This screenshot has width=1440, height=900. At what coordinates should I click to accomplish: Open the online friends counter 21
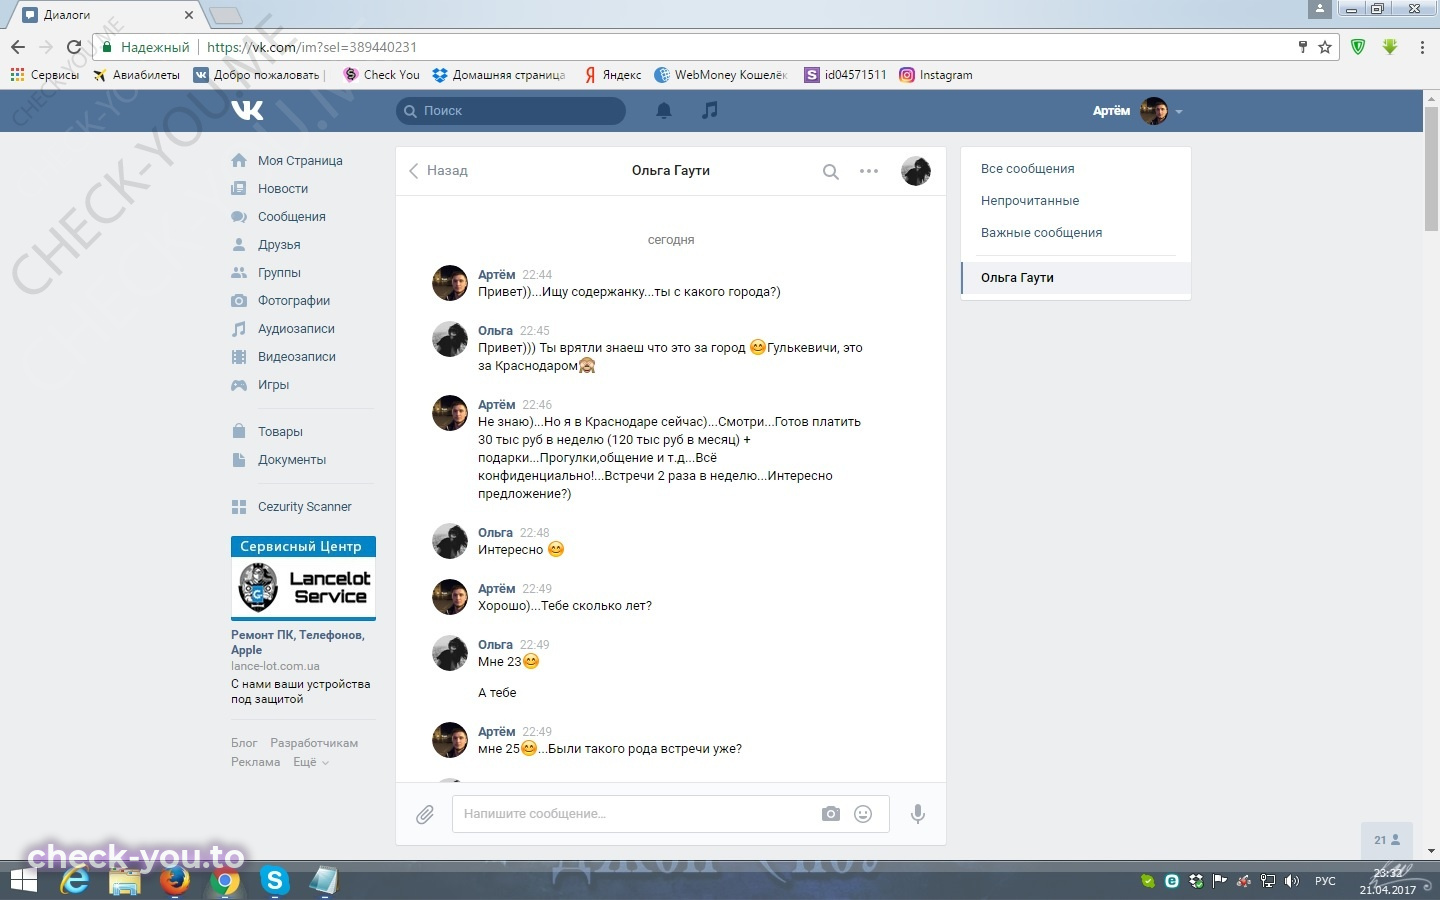tap(1387, 840)
